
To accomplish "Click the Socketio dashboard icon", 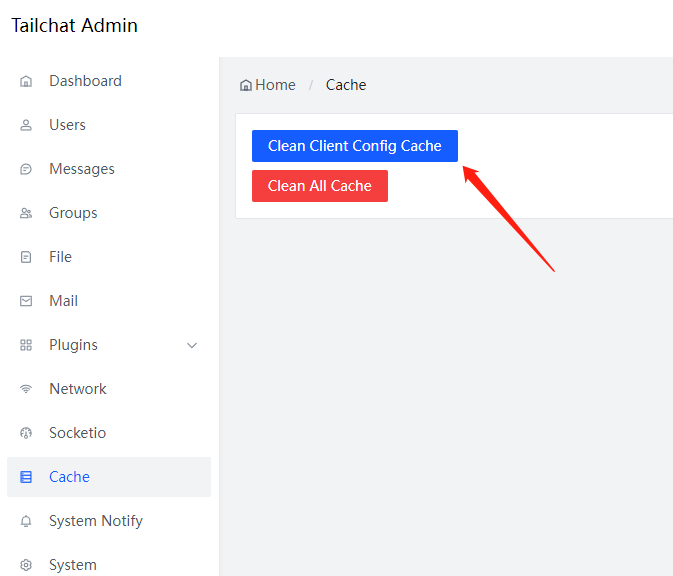I will [26, 433].
